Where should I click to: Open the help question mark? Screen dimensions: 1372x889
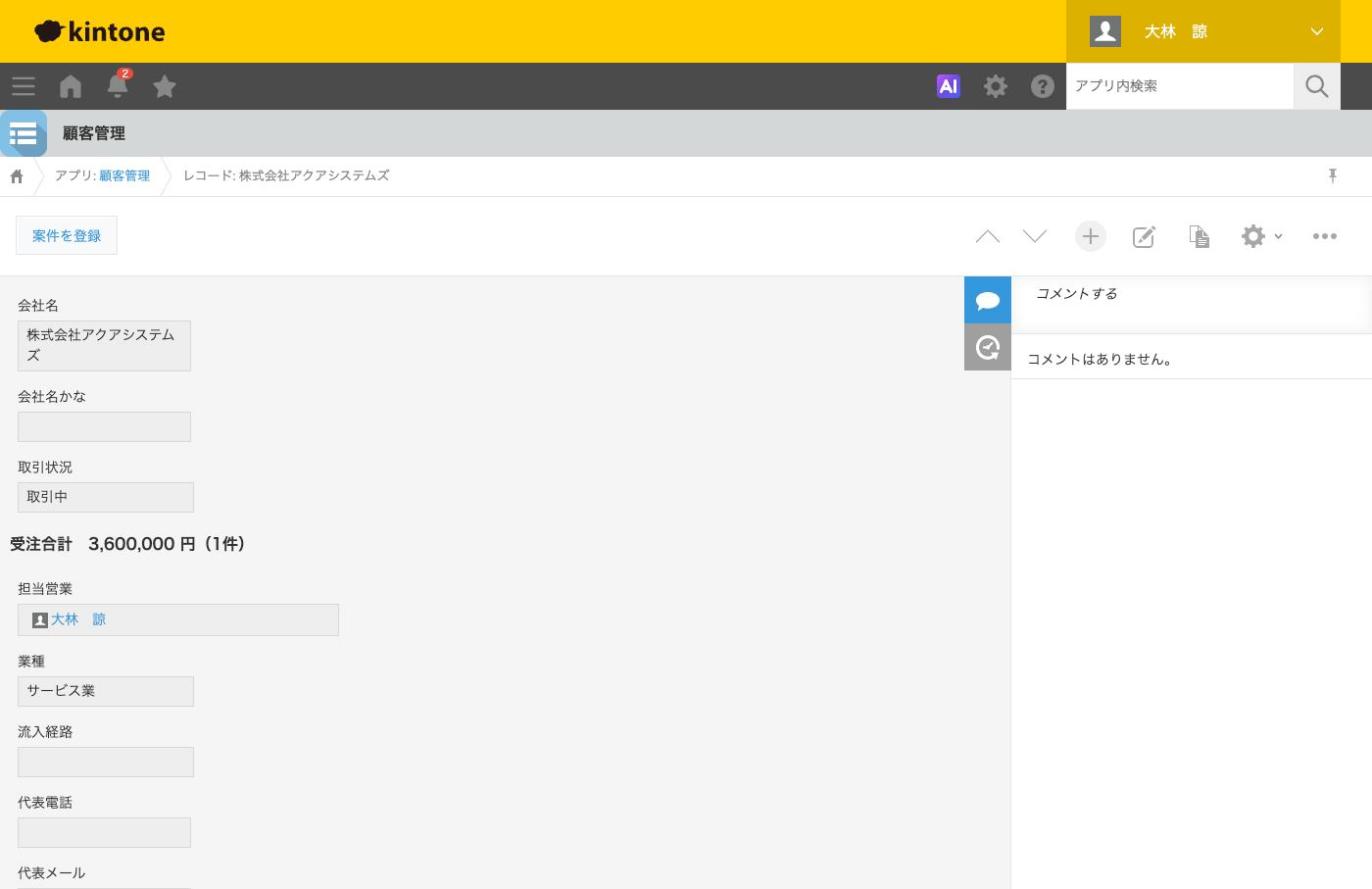[1042, 87]
